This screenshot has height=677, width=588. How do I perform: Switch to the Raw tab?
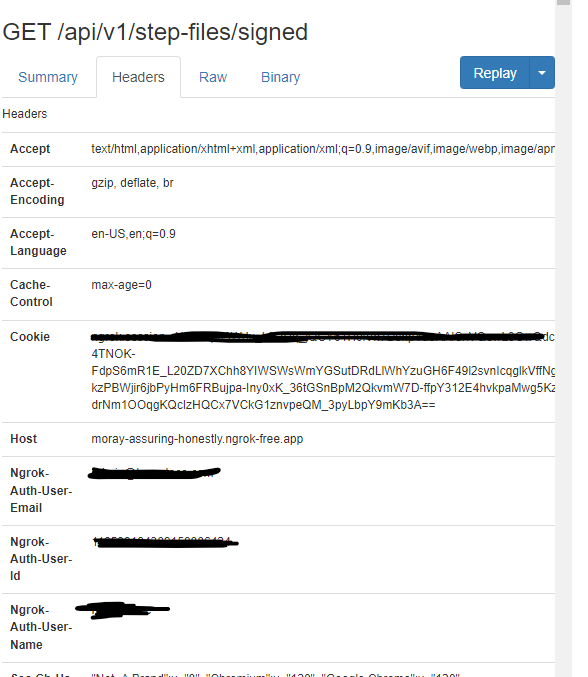pos(213,77)
